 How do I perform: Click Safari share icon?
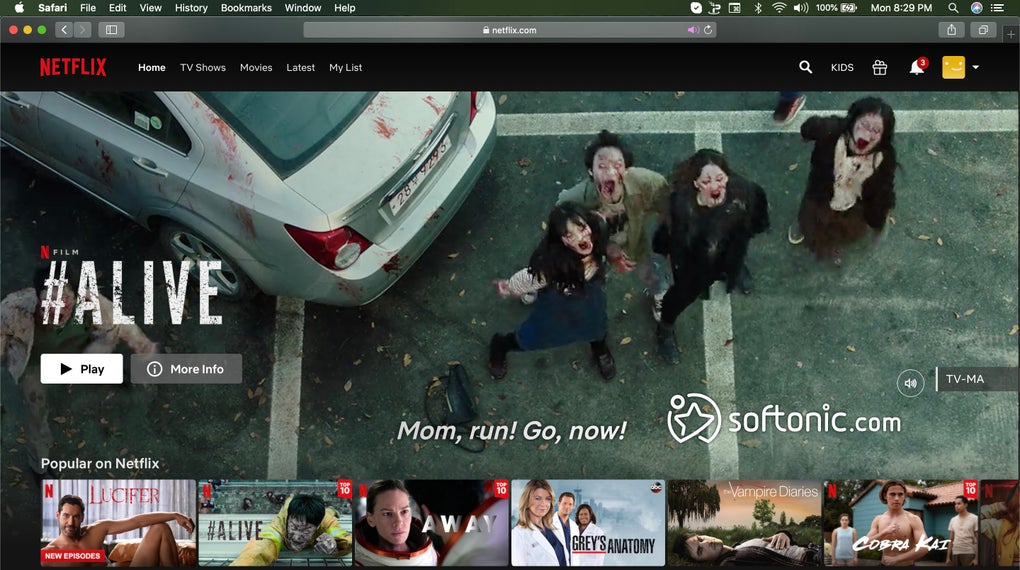point(952,30)
